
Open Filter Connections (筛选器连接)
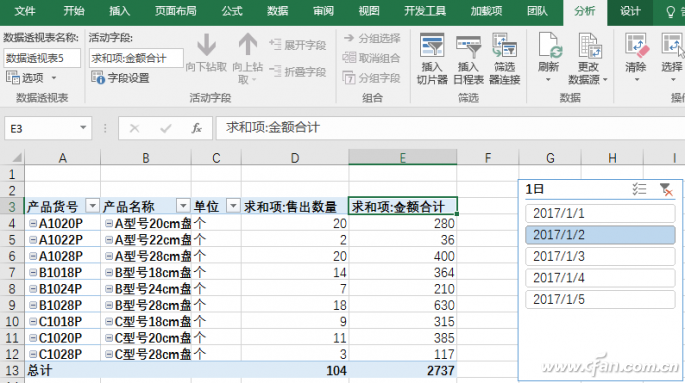505,59
